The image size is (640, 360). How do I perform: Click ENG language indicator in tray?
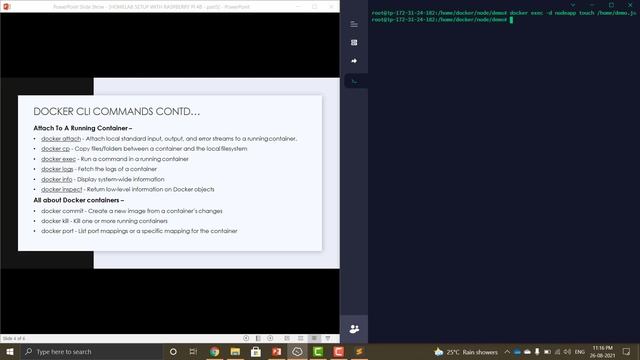coord(580,352)
